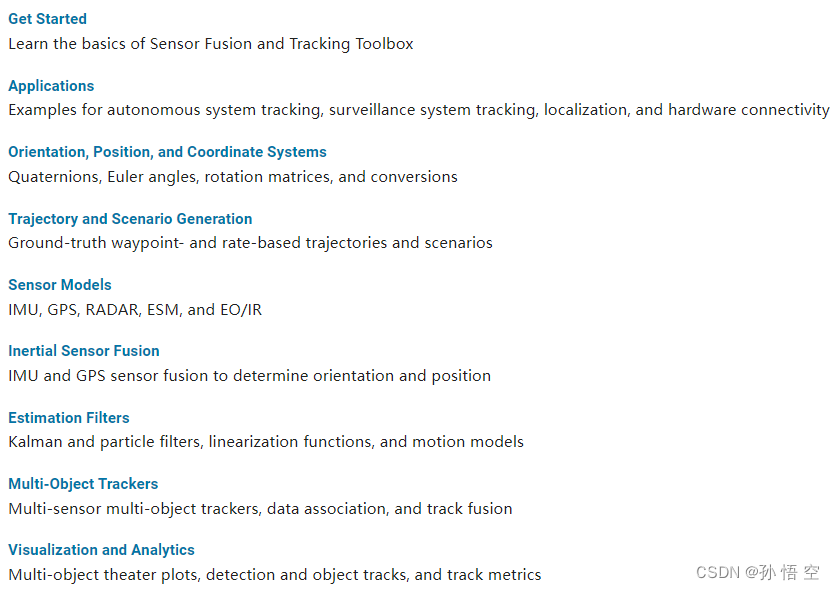This screenshot has height=590, width=835.
Task: Open the Get Started link
Action: (47, 19)
